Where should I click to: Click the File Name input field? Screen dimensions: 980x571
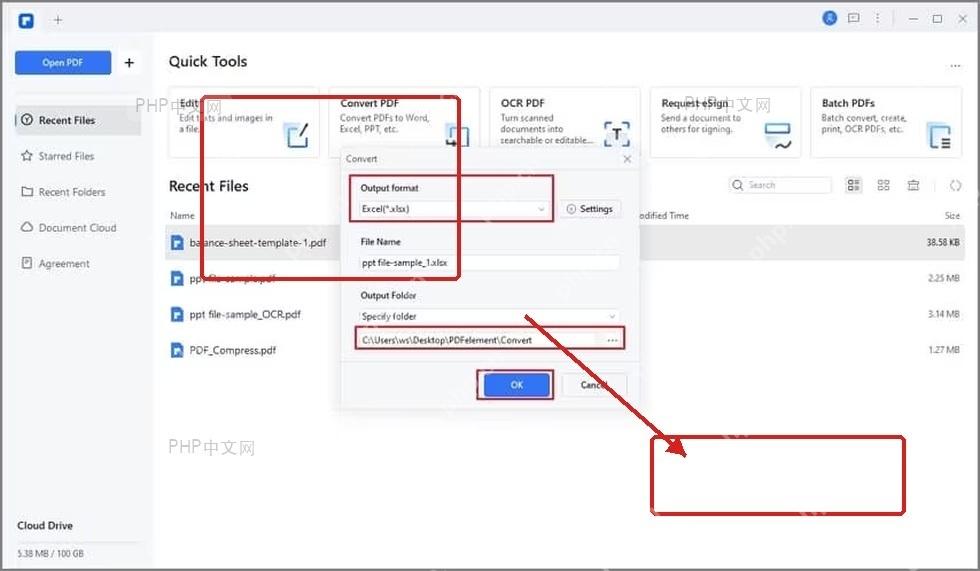(489, 262)
